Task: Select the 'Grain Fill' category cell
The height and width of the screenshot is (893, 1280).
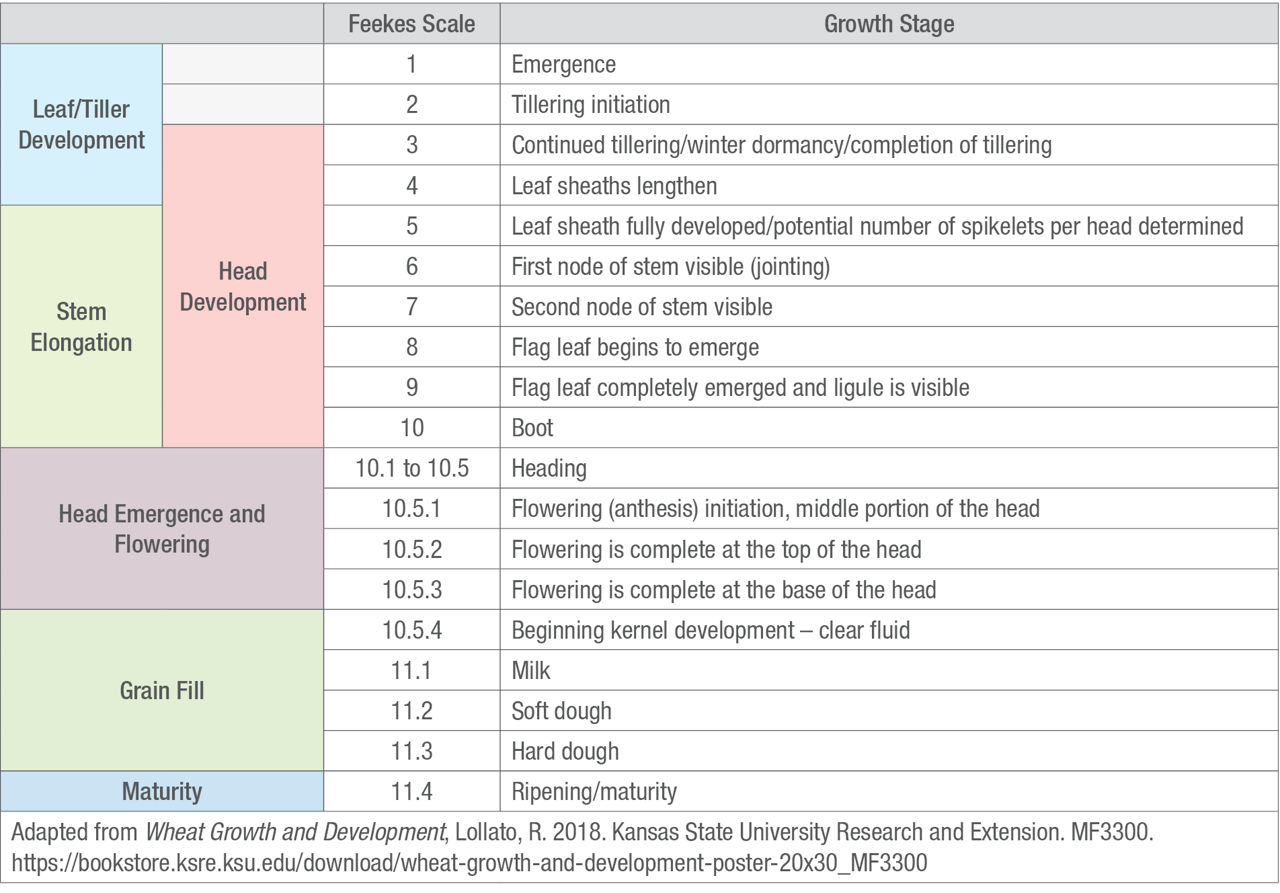Action: tap(162, 690)
